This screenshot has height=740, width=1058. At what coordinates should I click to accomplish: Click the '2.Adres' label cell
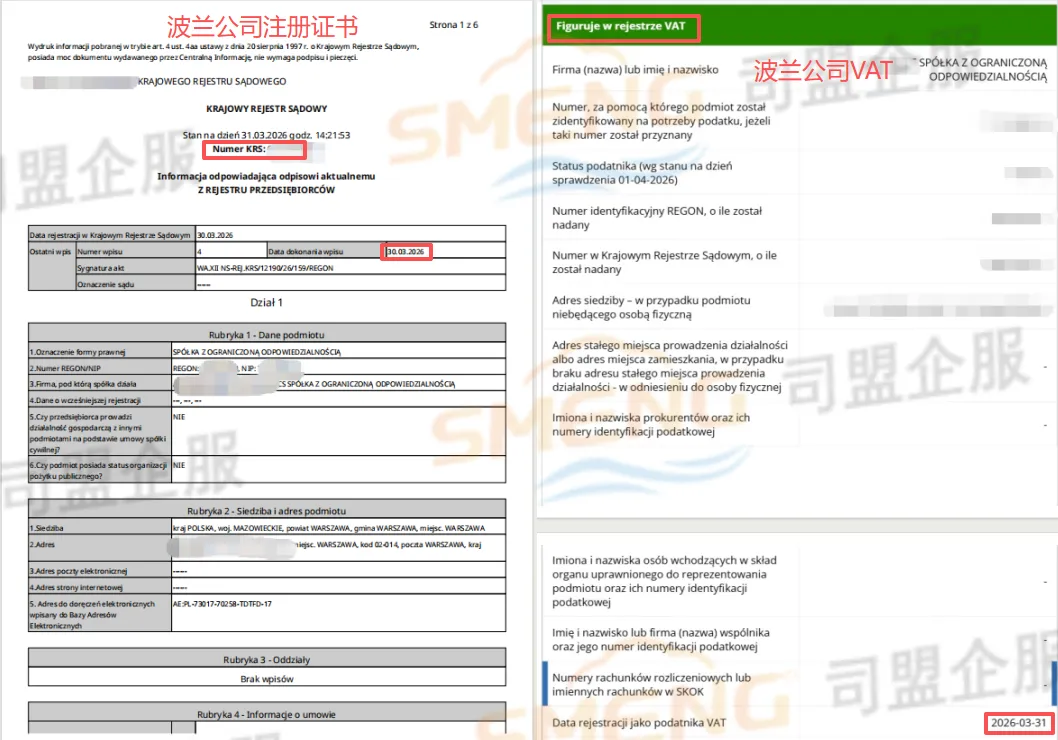click(100, 548)
